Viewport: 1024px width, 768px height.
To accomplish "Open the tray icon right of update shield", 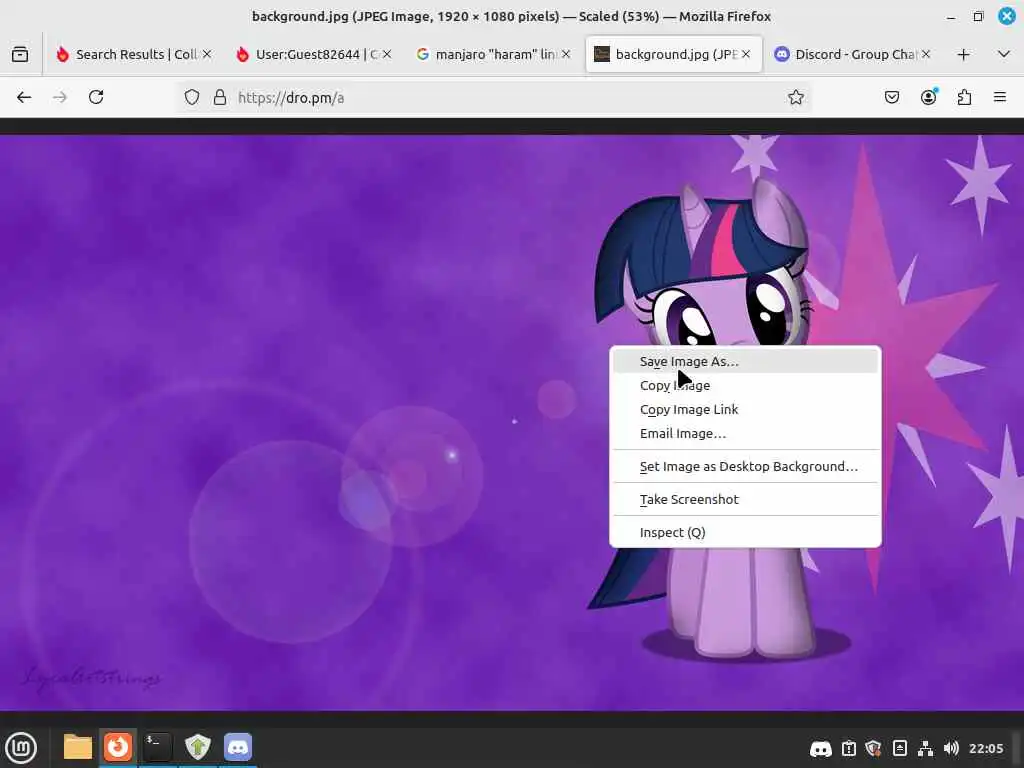I will (x=899, y=748).
